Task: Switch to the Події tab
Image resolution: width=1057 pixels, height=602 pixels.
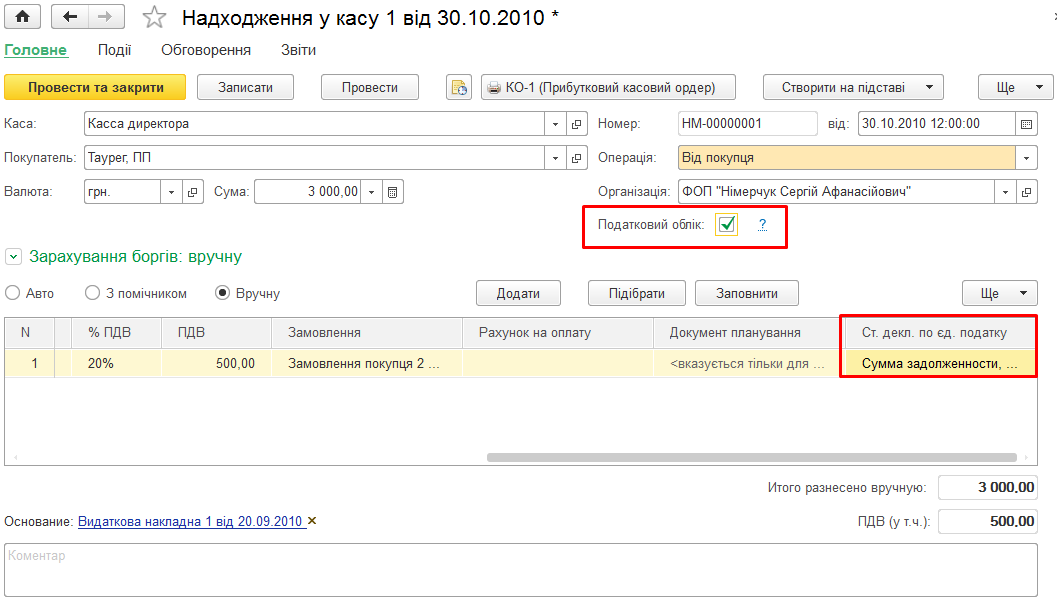Action: click(x=115, y=50)
